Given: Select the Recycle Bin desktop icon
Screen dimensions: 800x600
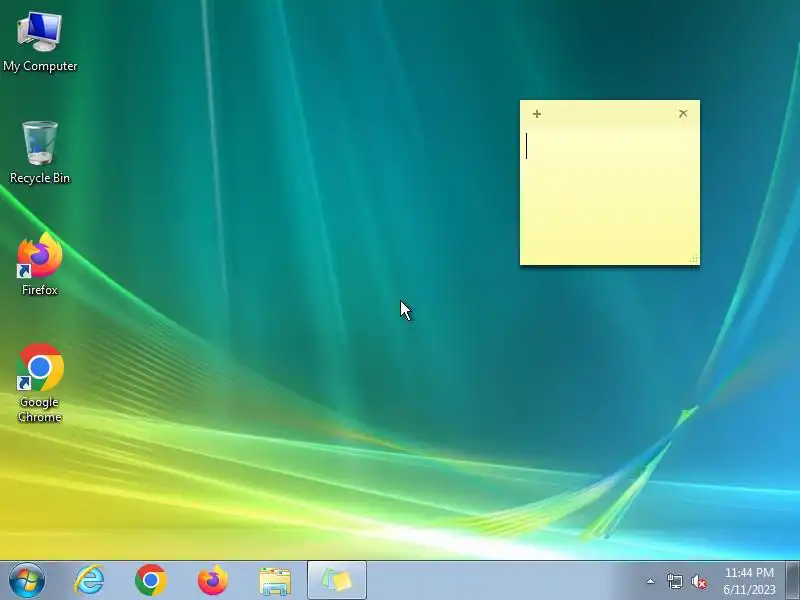Looking at the screenshot, I should coord(40,152).
